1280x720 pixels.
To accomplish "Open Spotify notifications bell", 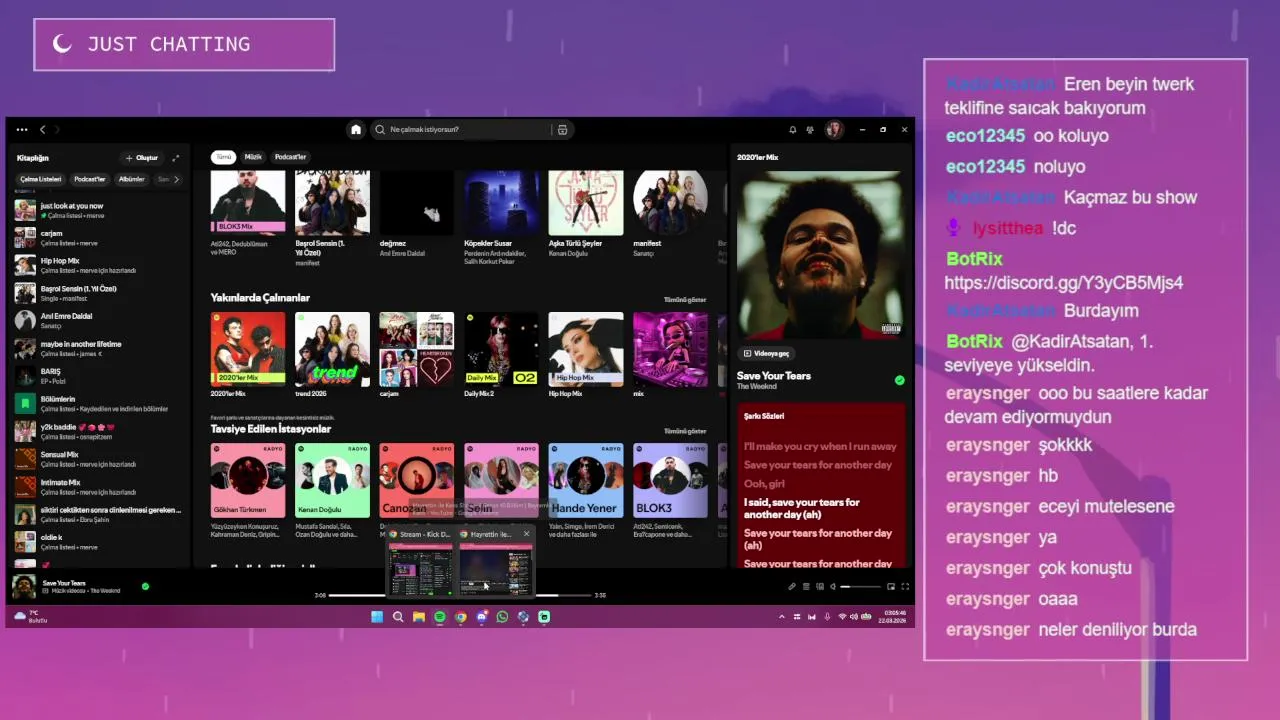I will 793,130.
